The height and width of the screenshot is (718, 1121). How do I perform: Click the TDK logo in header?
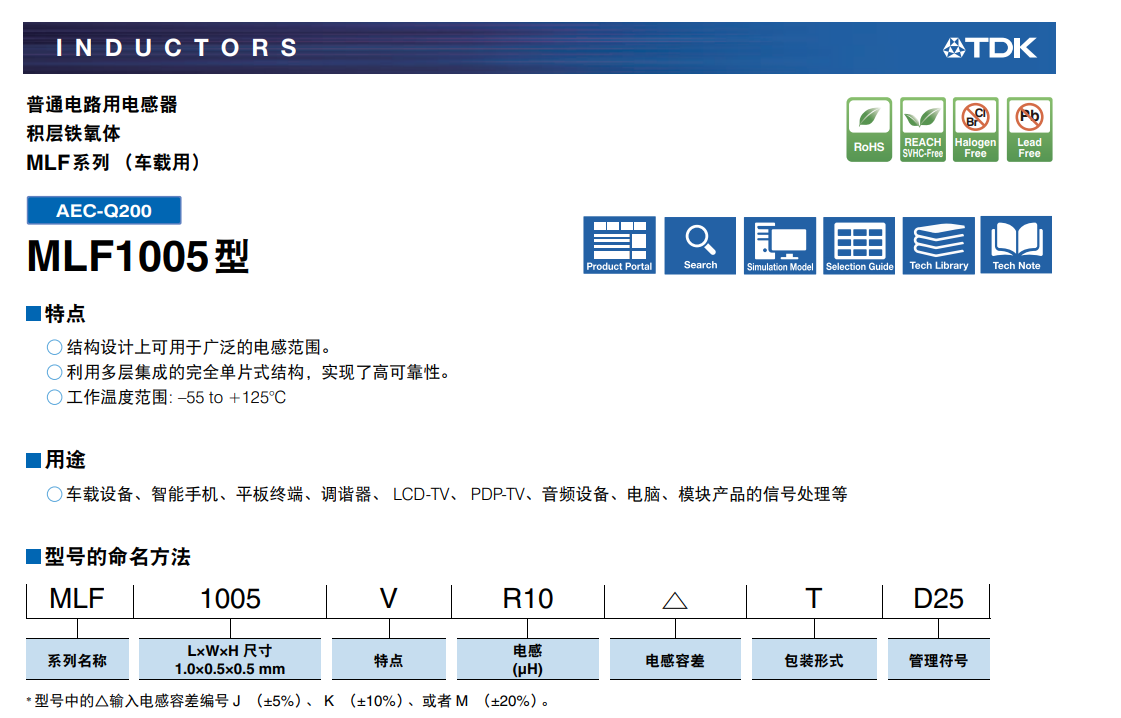[989, 48]
